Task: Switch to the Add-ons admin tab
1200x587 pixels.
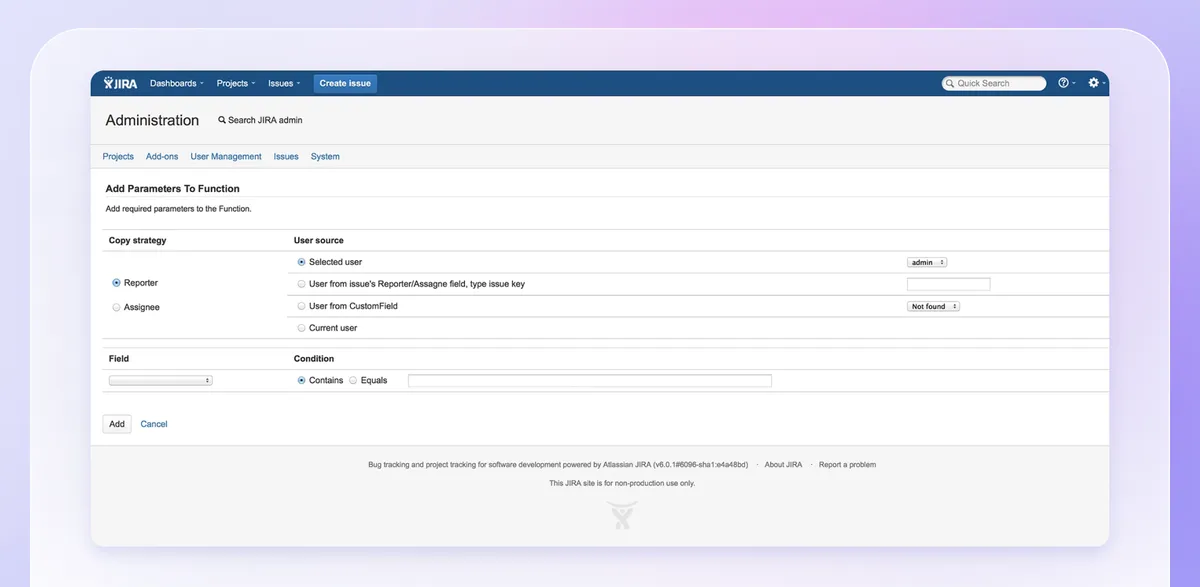Action: (x=162, y=156)
